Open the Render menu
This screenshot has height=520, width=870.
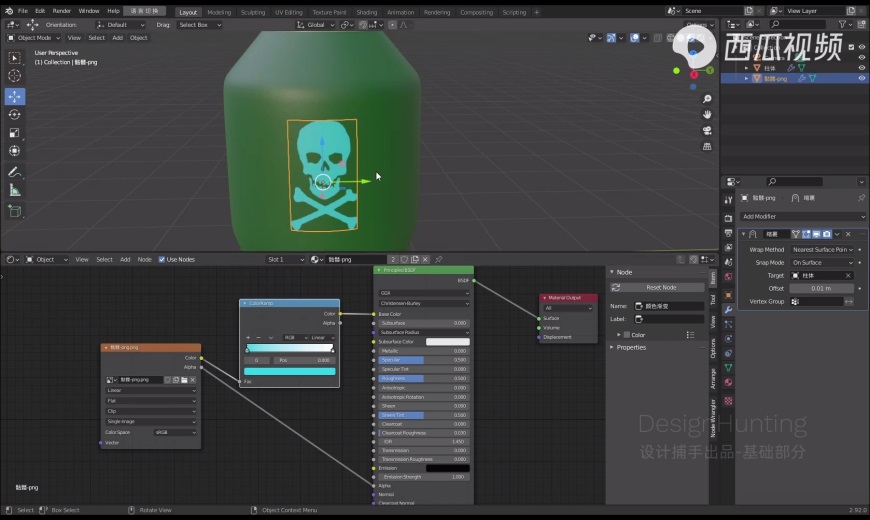pos(62,11)
